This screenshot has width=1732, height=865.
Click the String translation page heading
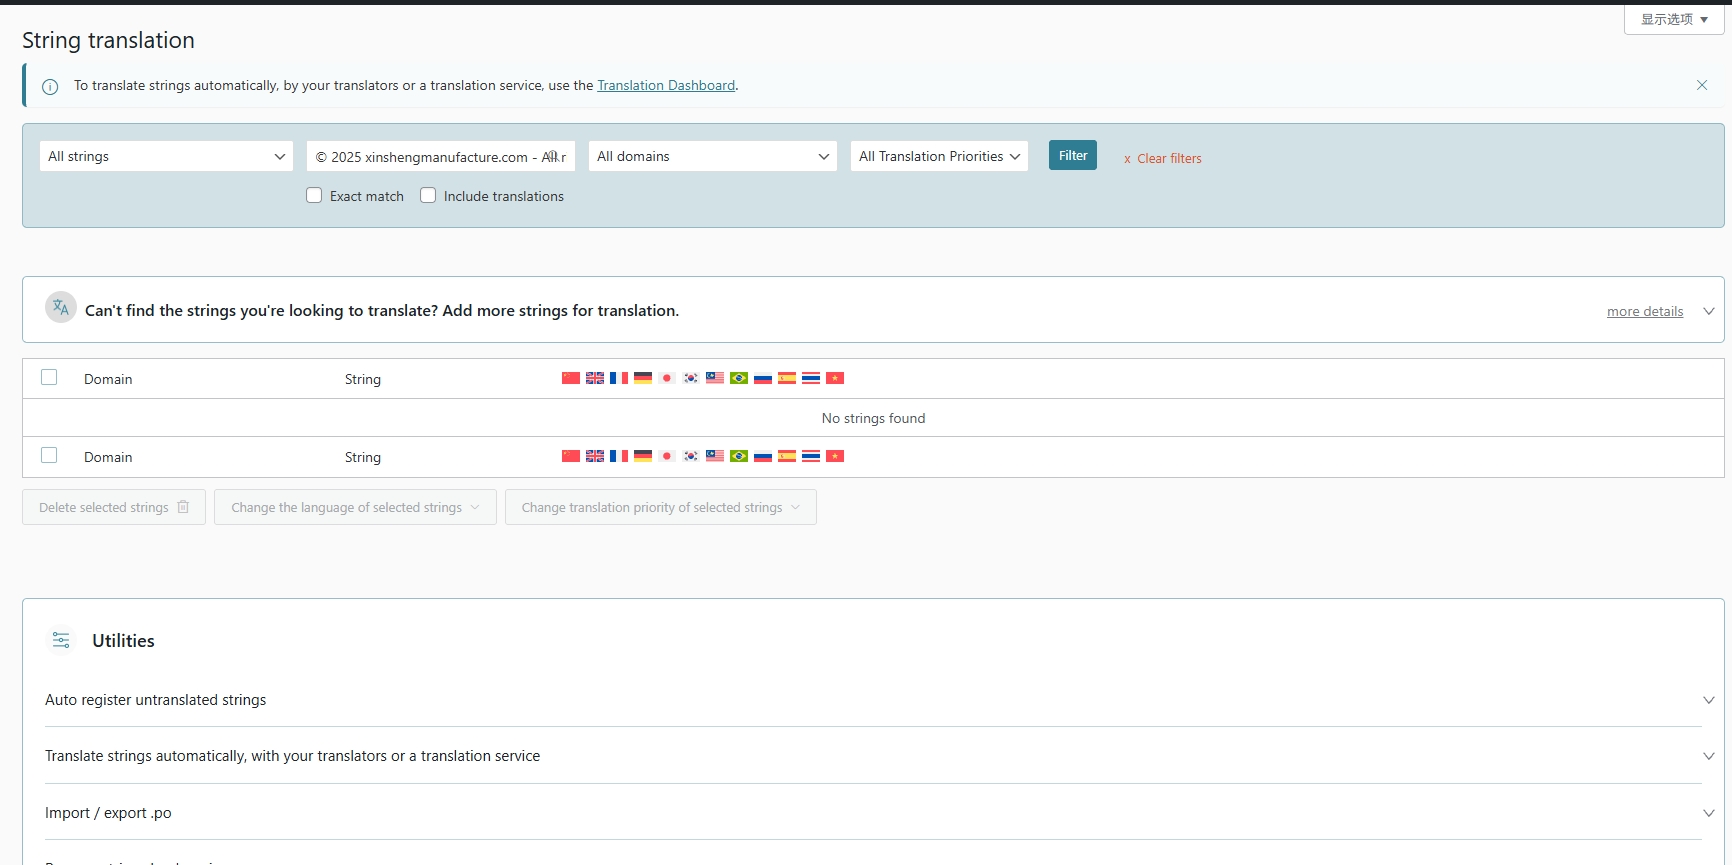[108, 40]
